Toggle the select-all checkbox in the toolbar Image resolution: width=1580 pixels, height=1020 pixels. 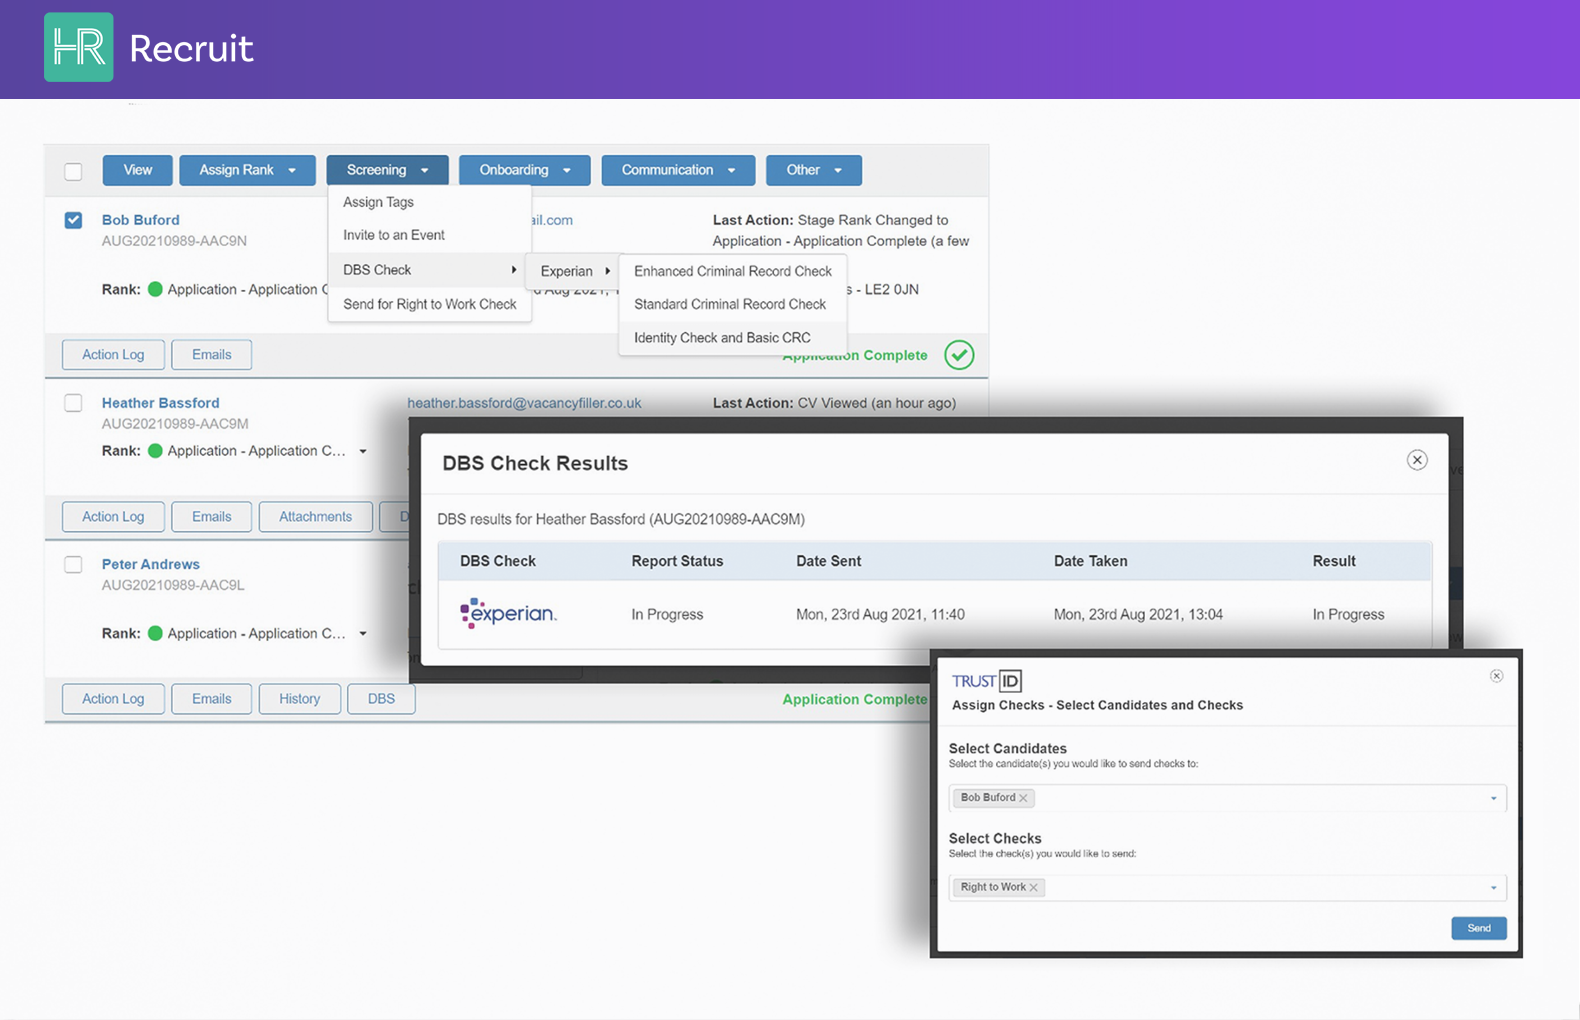click(x=73, y=171)
